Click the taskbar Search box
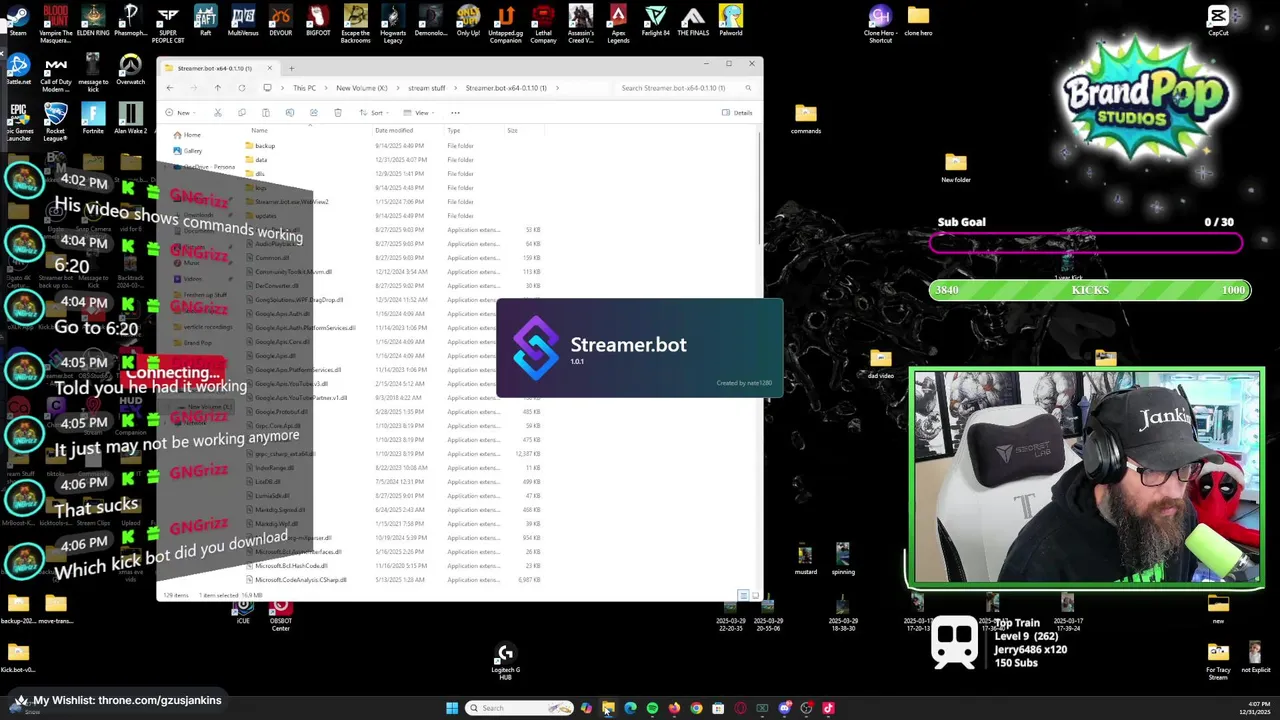The width and height of the screenshot is (1280, 720). 520,708
